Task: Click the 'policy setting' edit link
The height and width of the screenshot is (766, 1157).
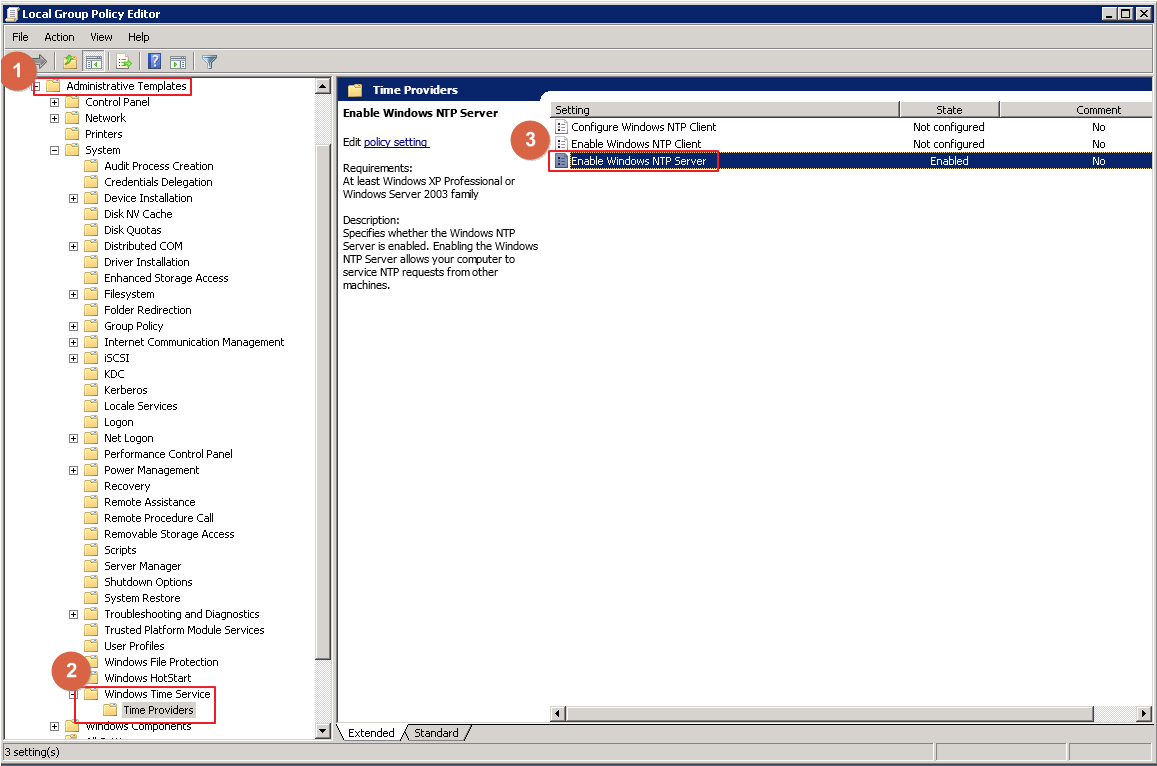Action: 396,142
